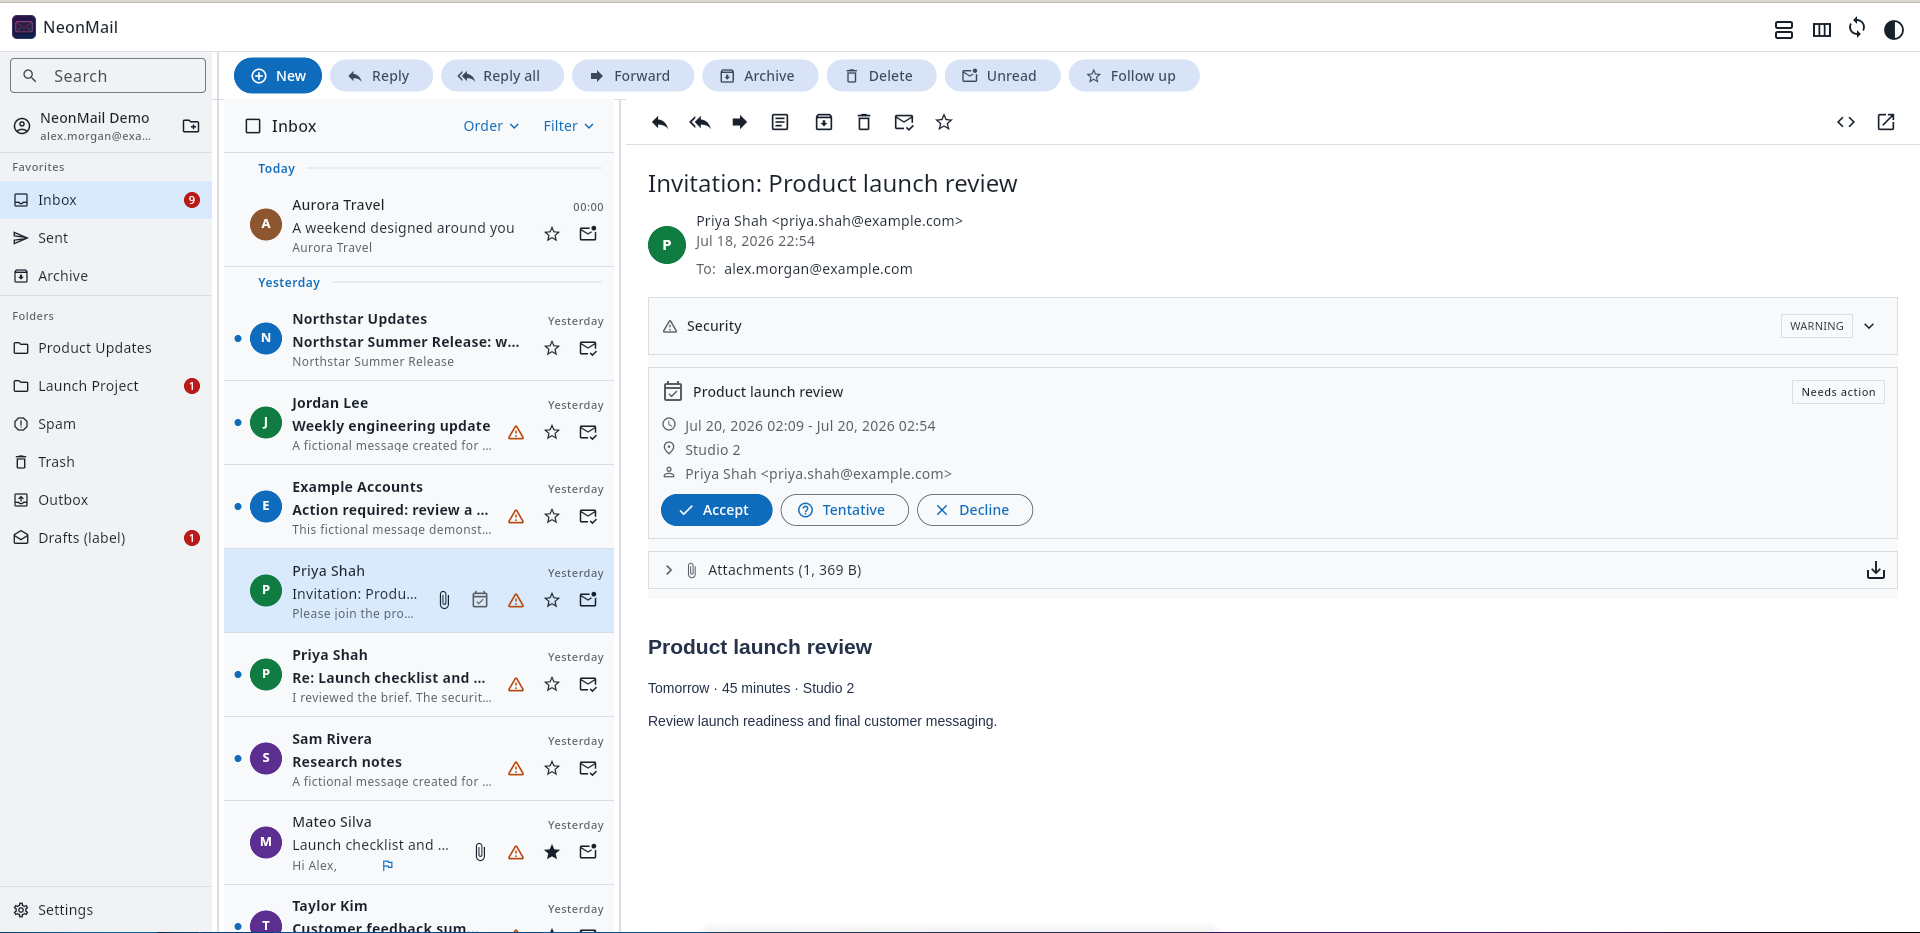The image size is (1920, 933).
Task: Accept the Product launch review invitation
Action: coord(716,510)
